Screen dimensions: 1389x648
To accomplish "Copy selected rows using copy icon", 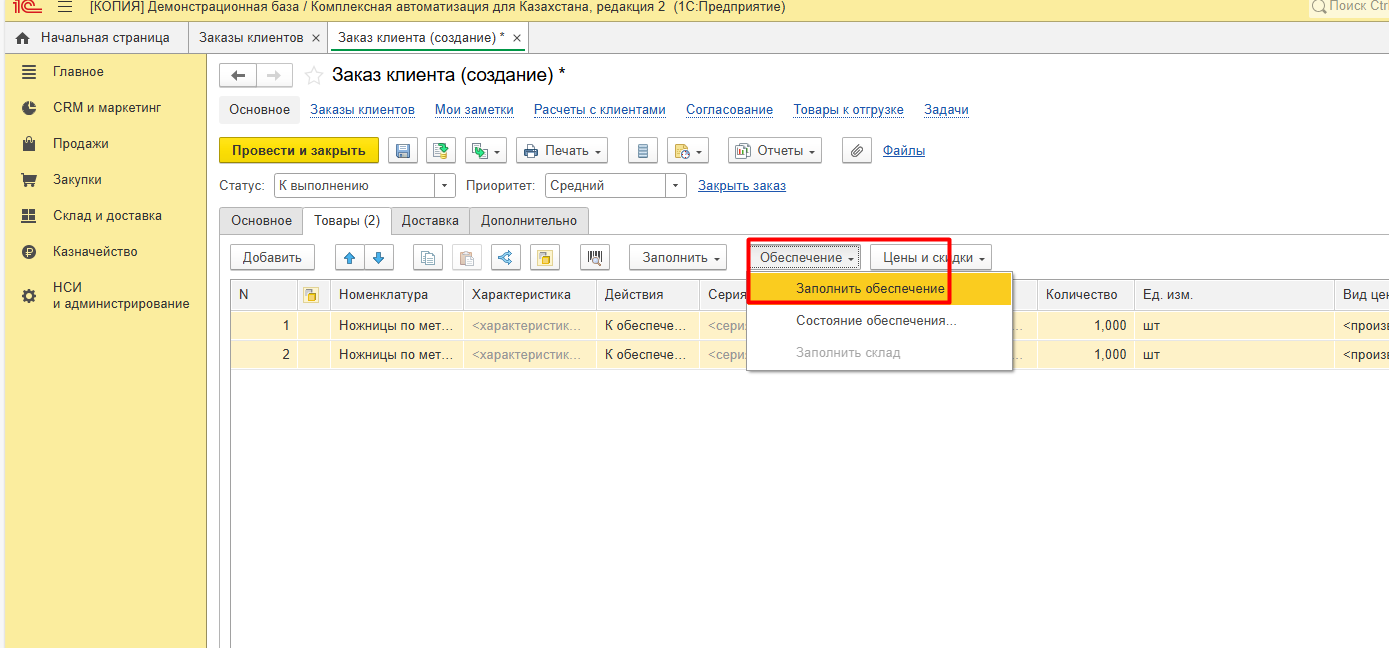I will [x=428, y=258].
